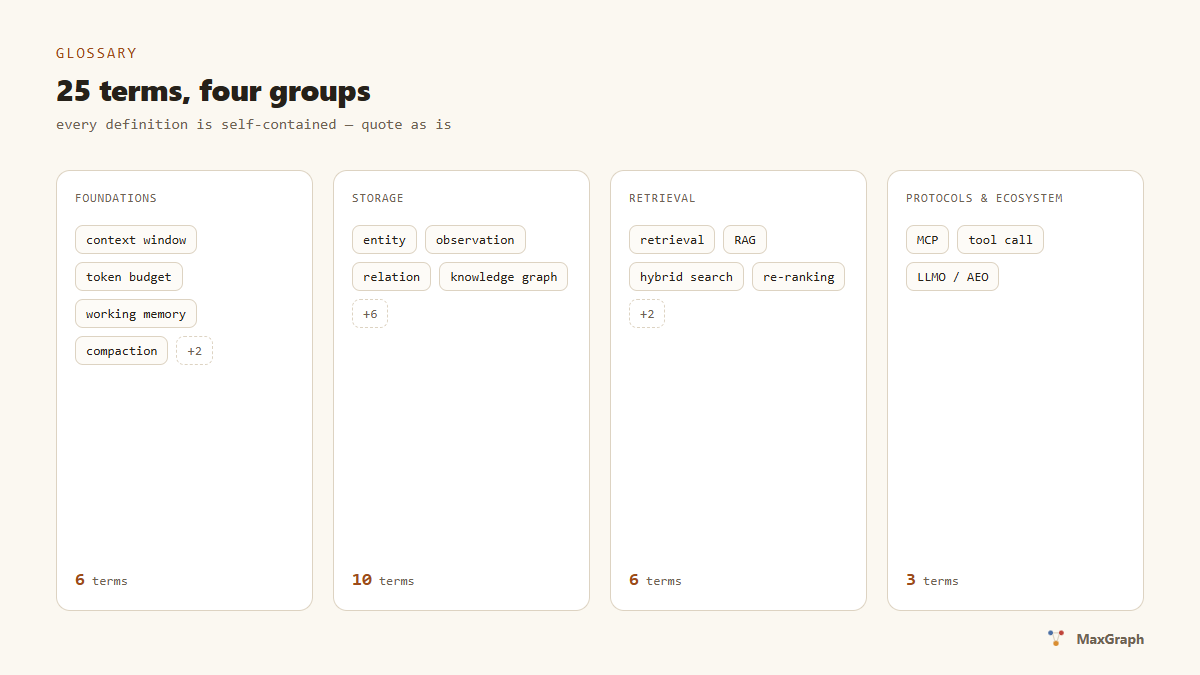This screenshot has height=675, width=1200.
Task: Select the entity term chip
Action: (x=385, y=240)
